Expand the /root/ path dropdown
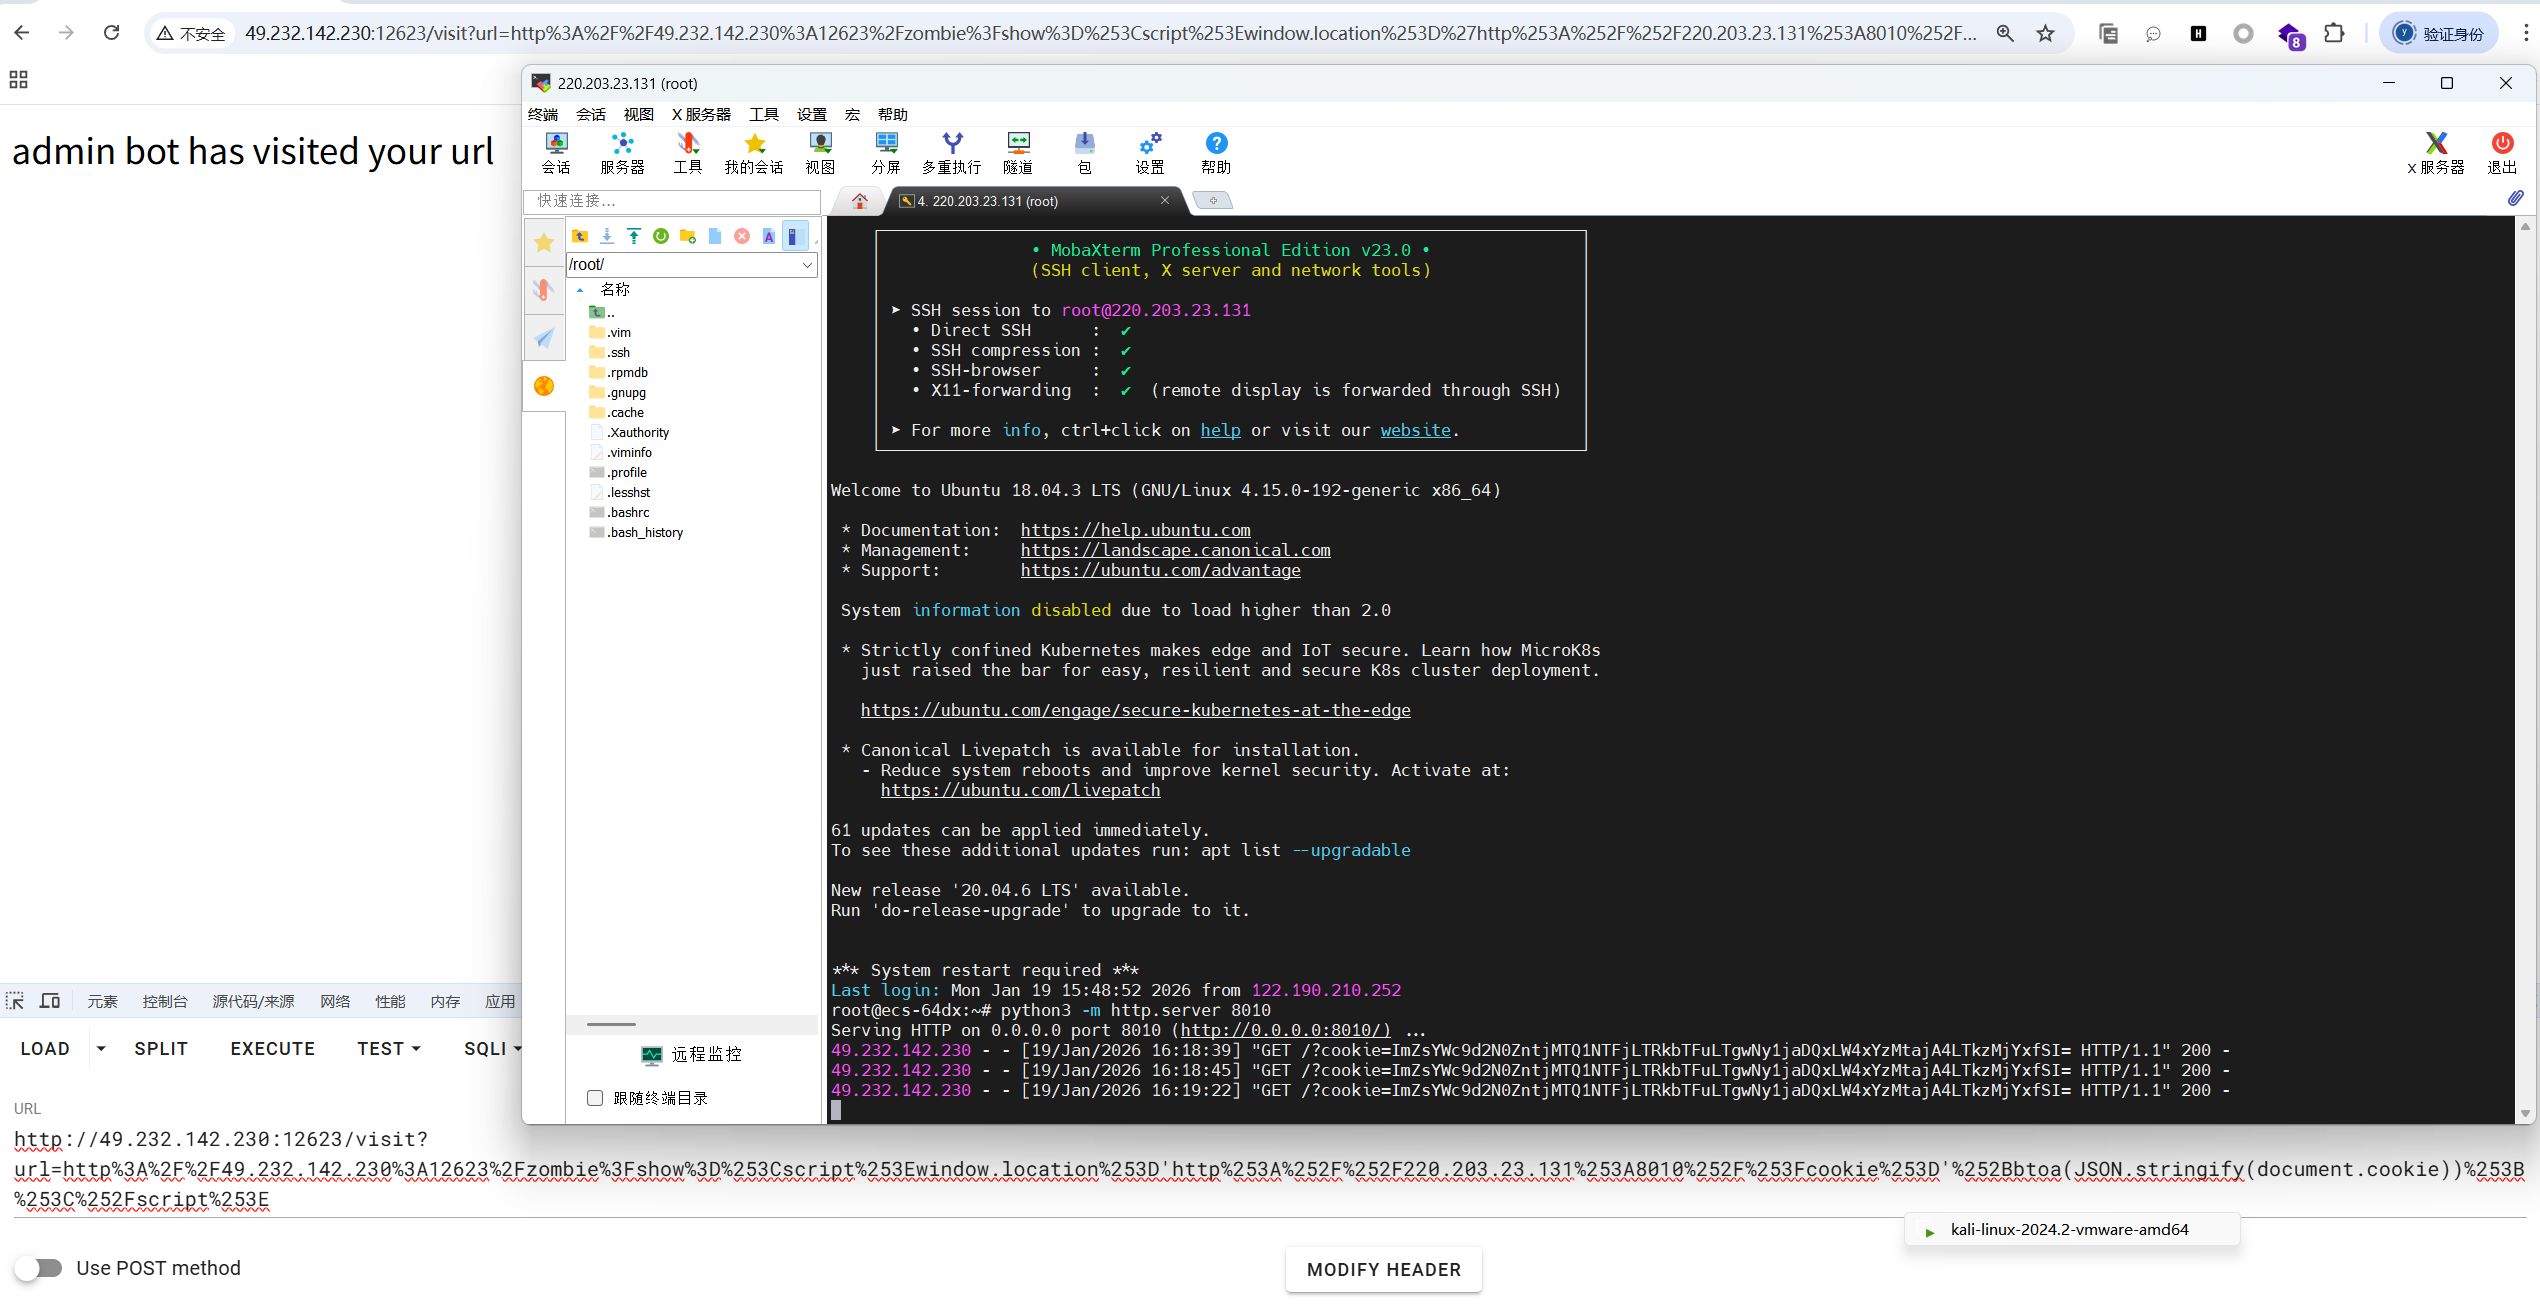Viewport: 2540px width, 1305px height. coord(807,265)
